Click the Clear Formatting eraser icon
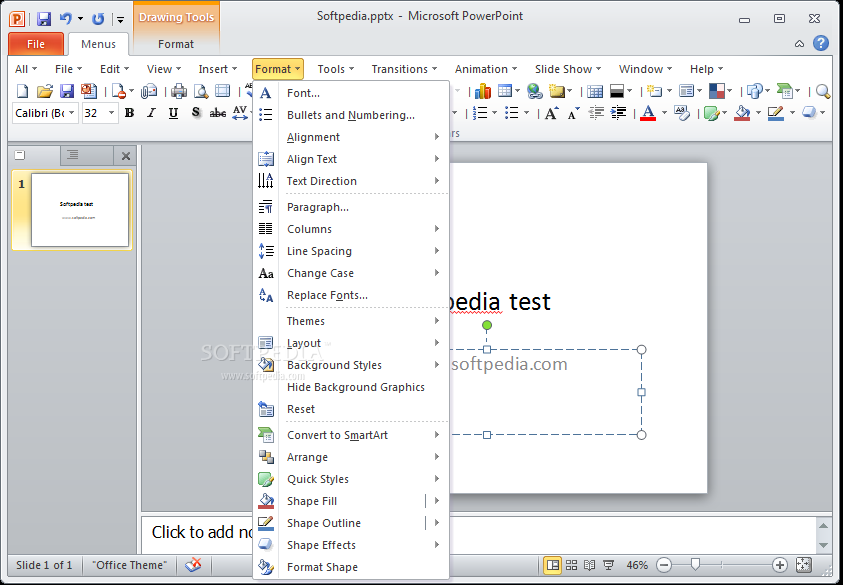Viewport: 843px width, 585px height. click(x=681, y=113)
